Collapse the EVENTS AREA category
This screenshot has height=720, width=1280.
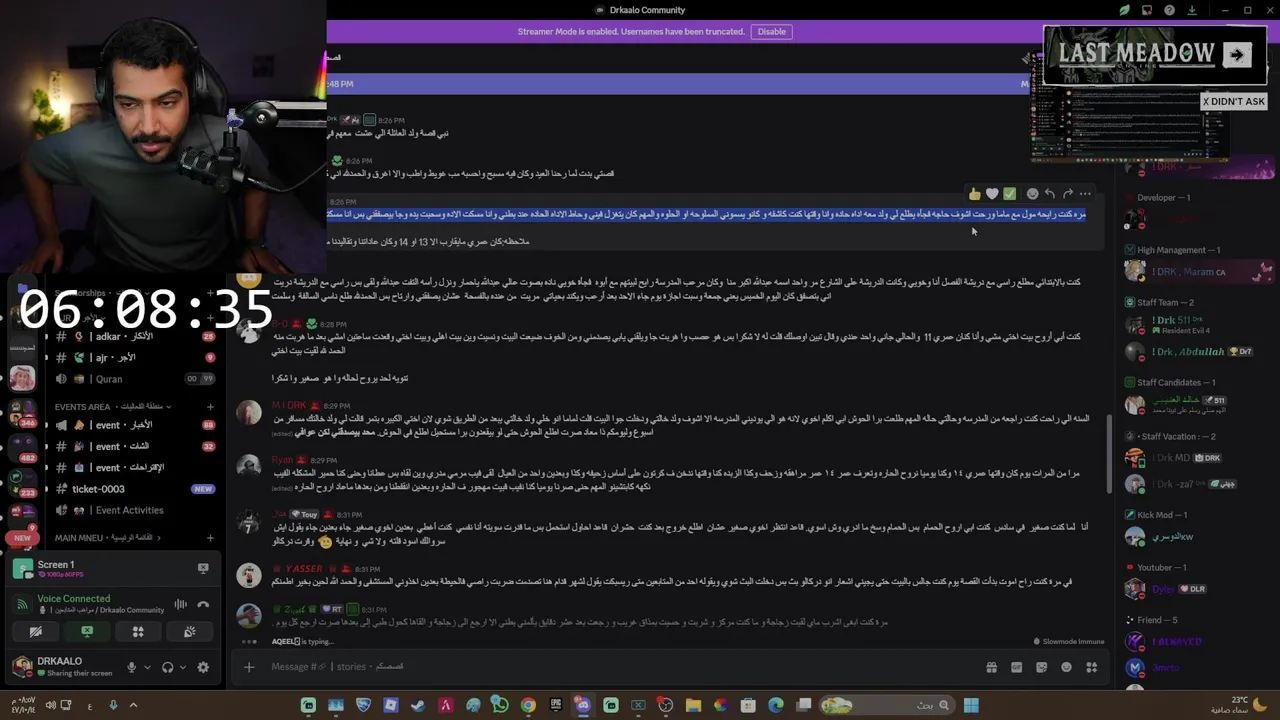tap(113, 407)
